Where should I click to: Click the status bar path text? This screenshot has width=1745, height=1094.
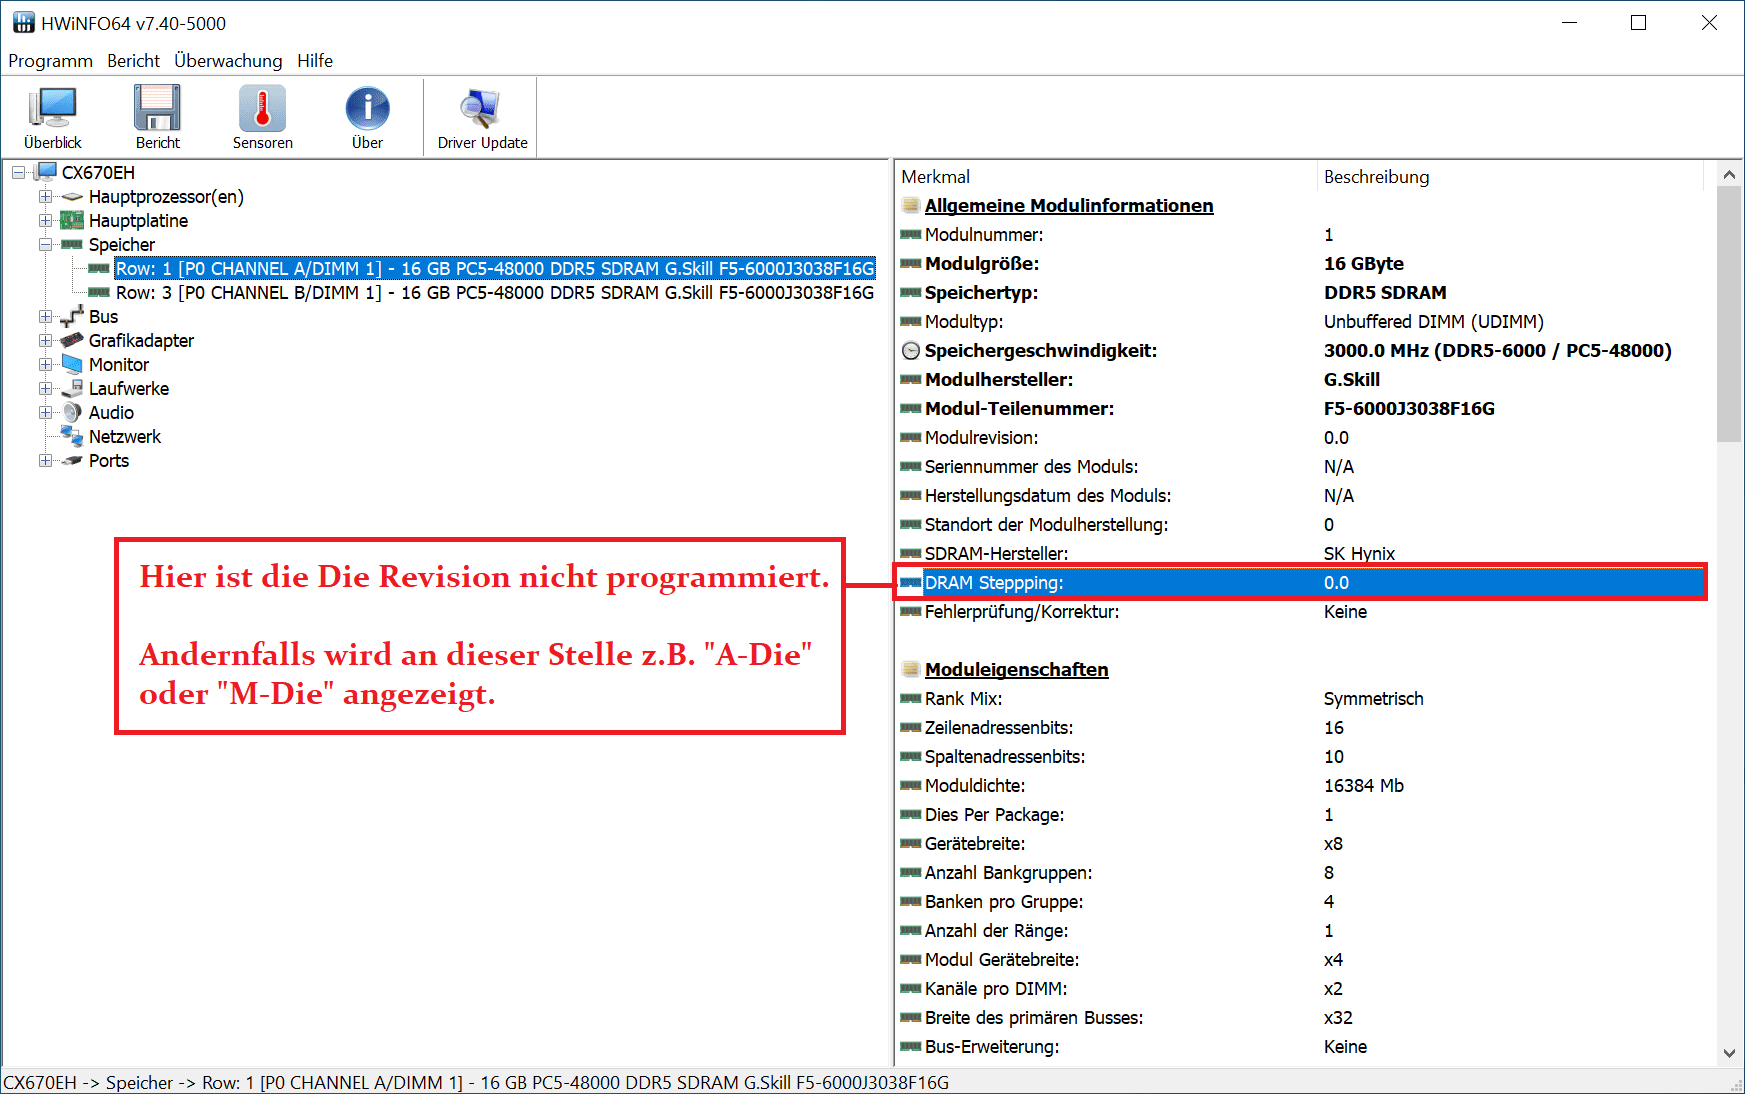(476, 1082)
